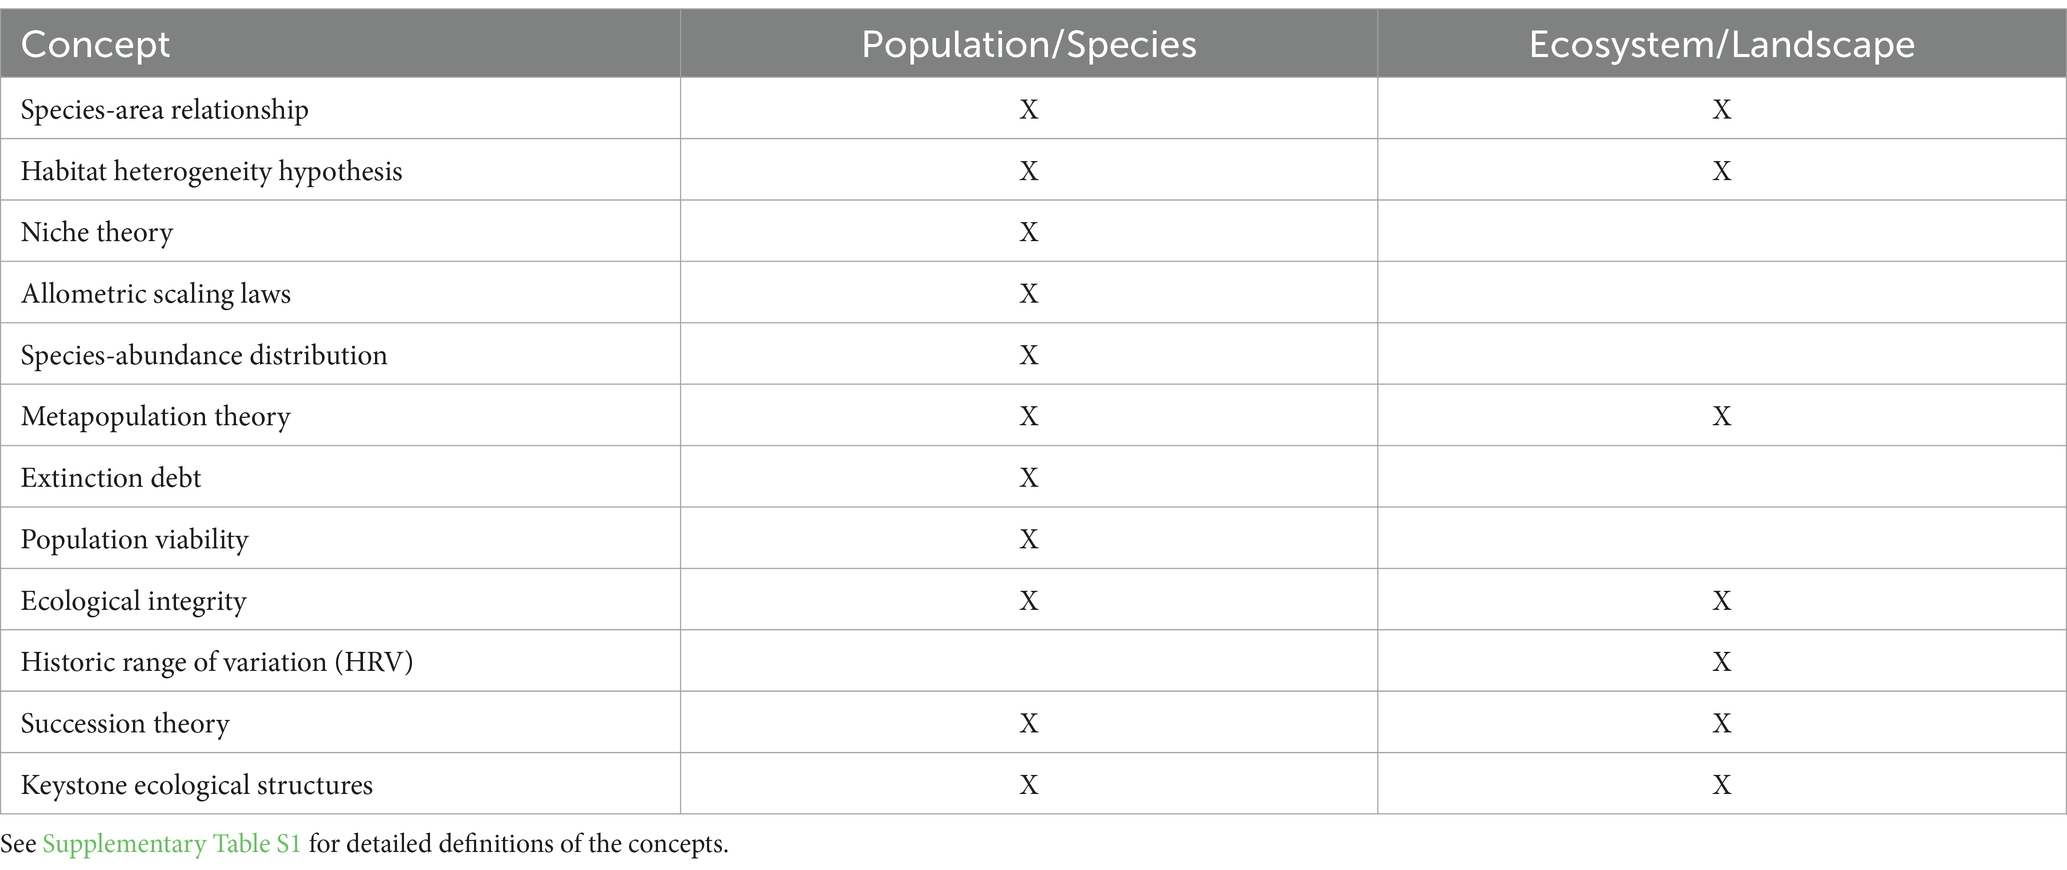Click the Ecological integrity concept
The image size is (2067, 870).
[x=133, y=601]
